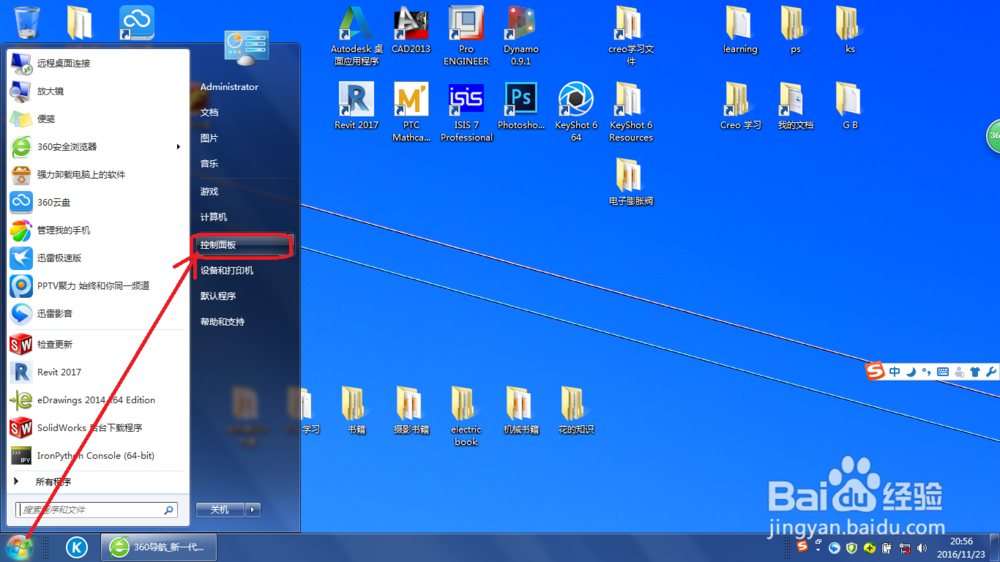Expand 360安全浏览器 submenu arrow
The height and width of the screenshot is (562, 1000).
pyautogui.click(x=178, y=147)
